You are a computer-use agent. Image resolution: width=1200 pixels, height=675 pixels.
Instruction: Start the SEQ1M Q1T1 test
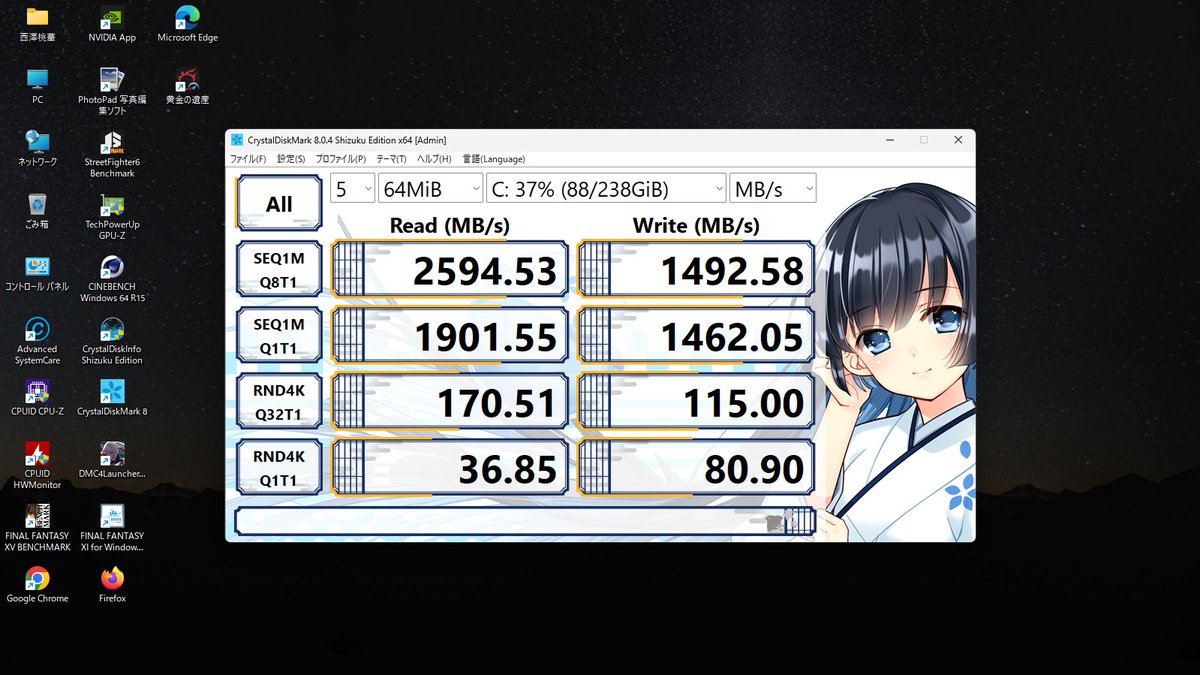pos(279,334)
